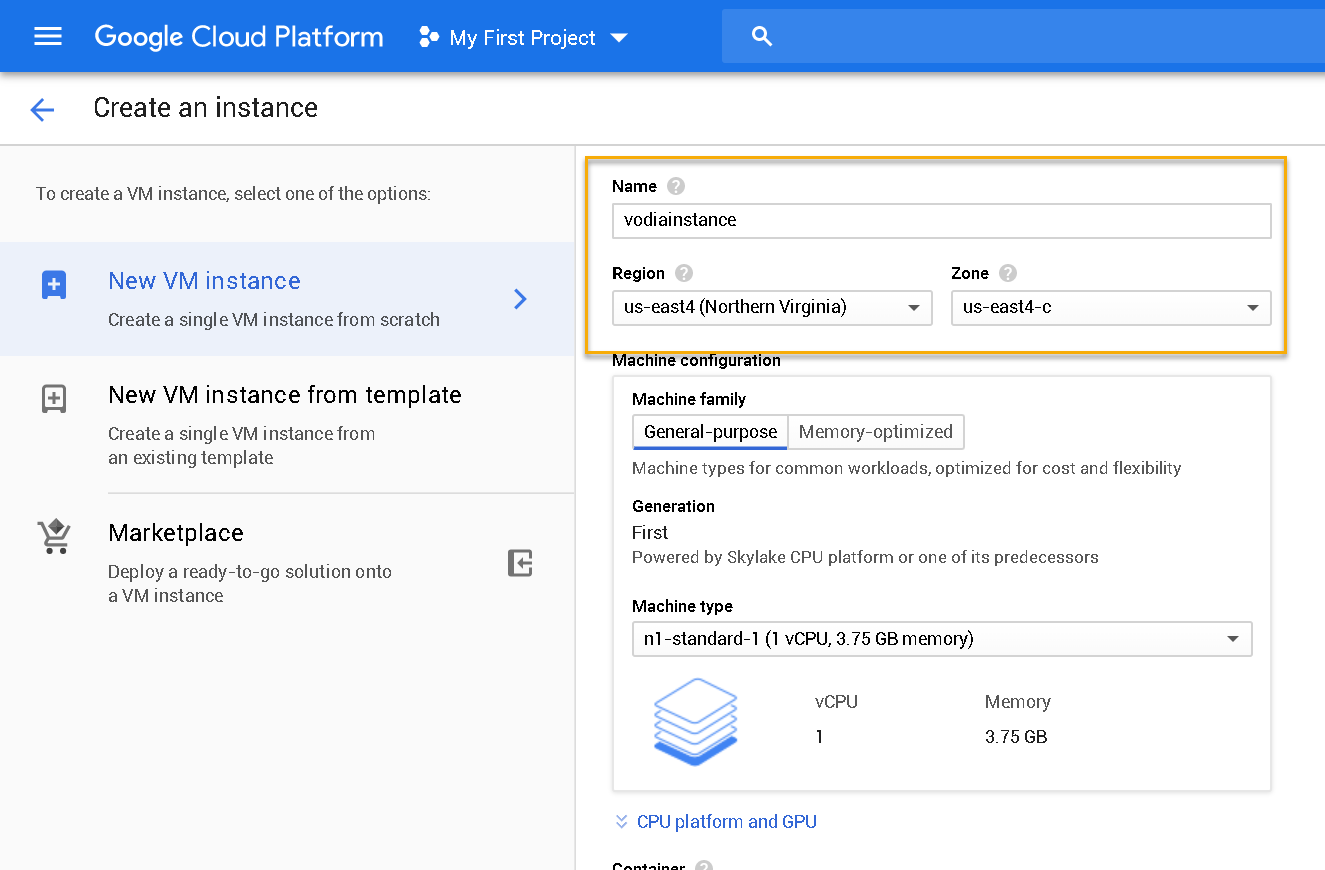Image resolution: width=1325 pixels, height=870 pixels.
Task: Click the Marketplace shopping cart icon
Action: 54,537
